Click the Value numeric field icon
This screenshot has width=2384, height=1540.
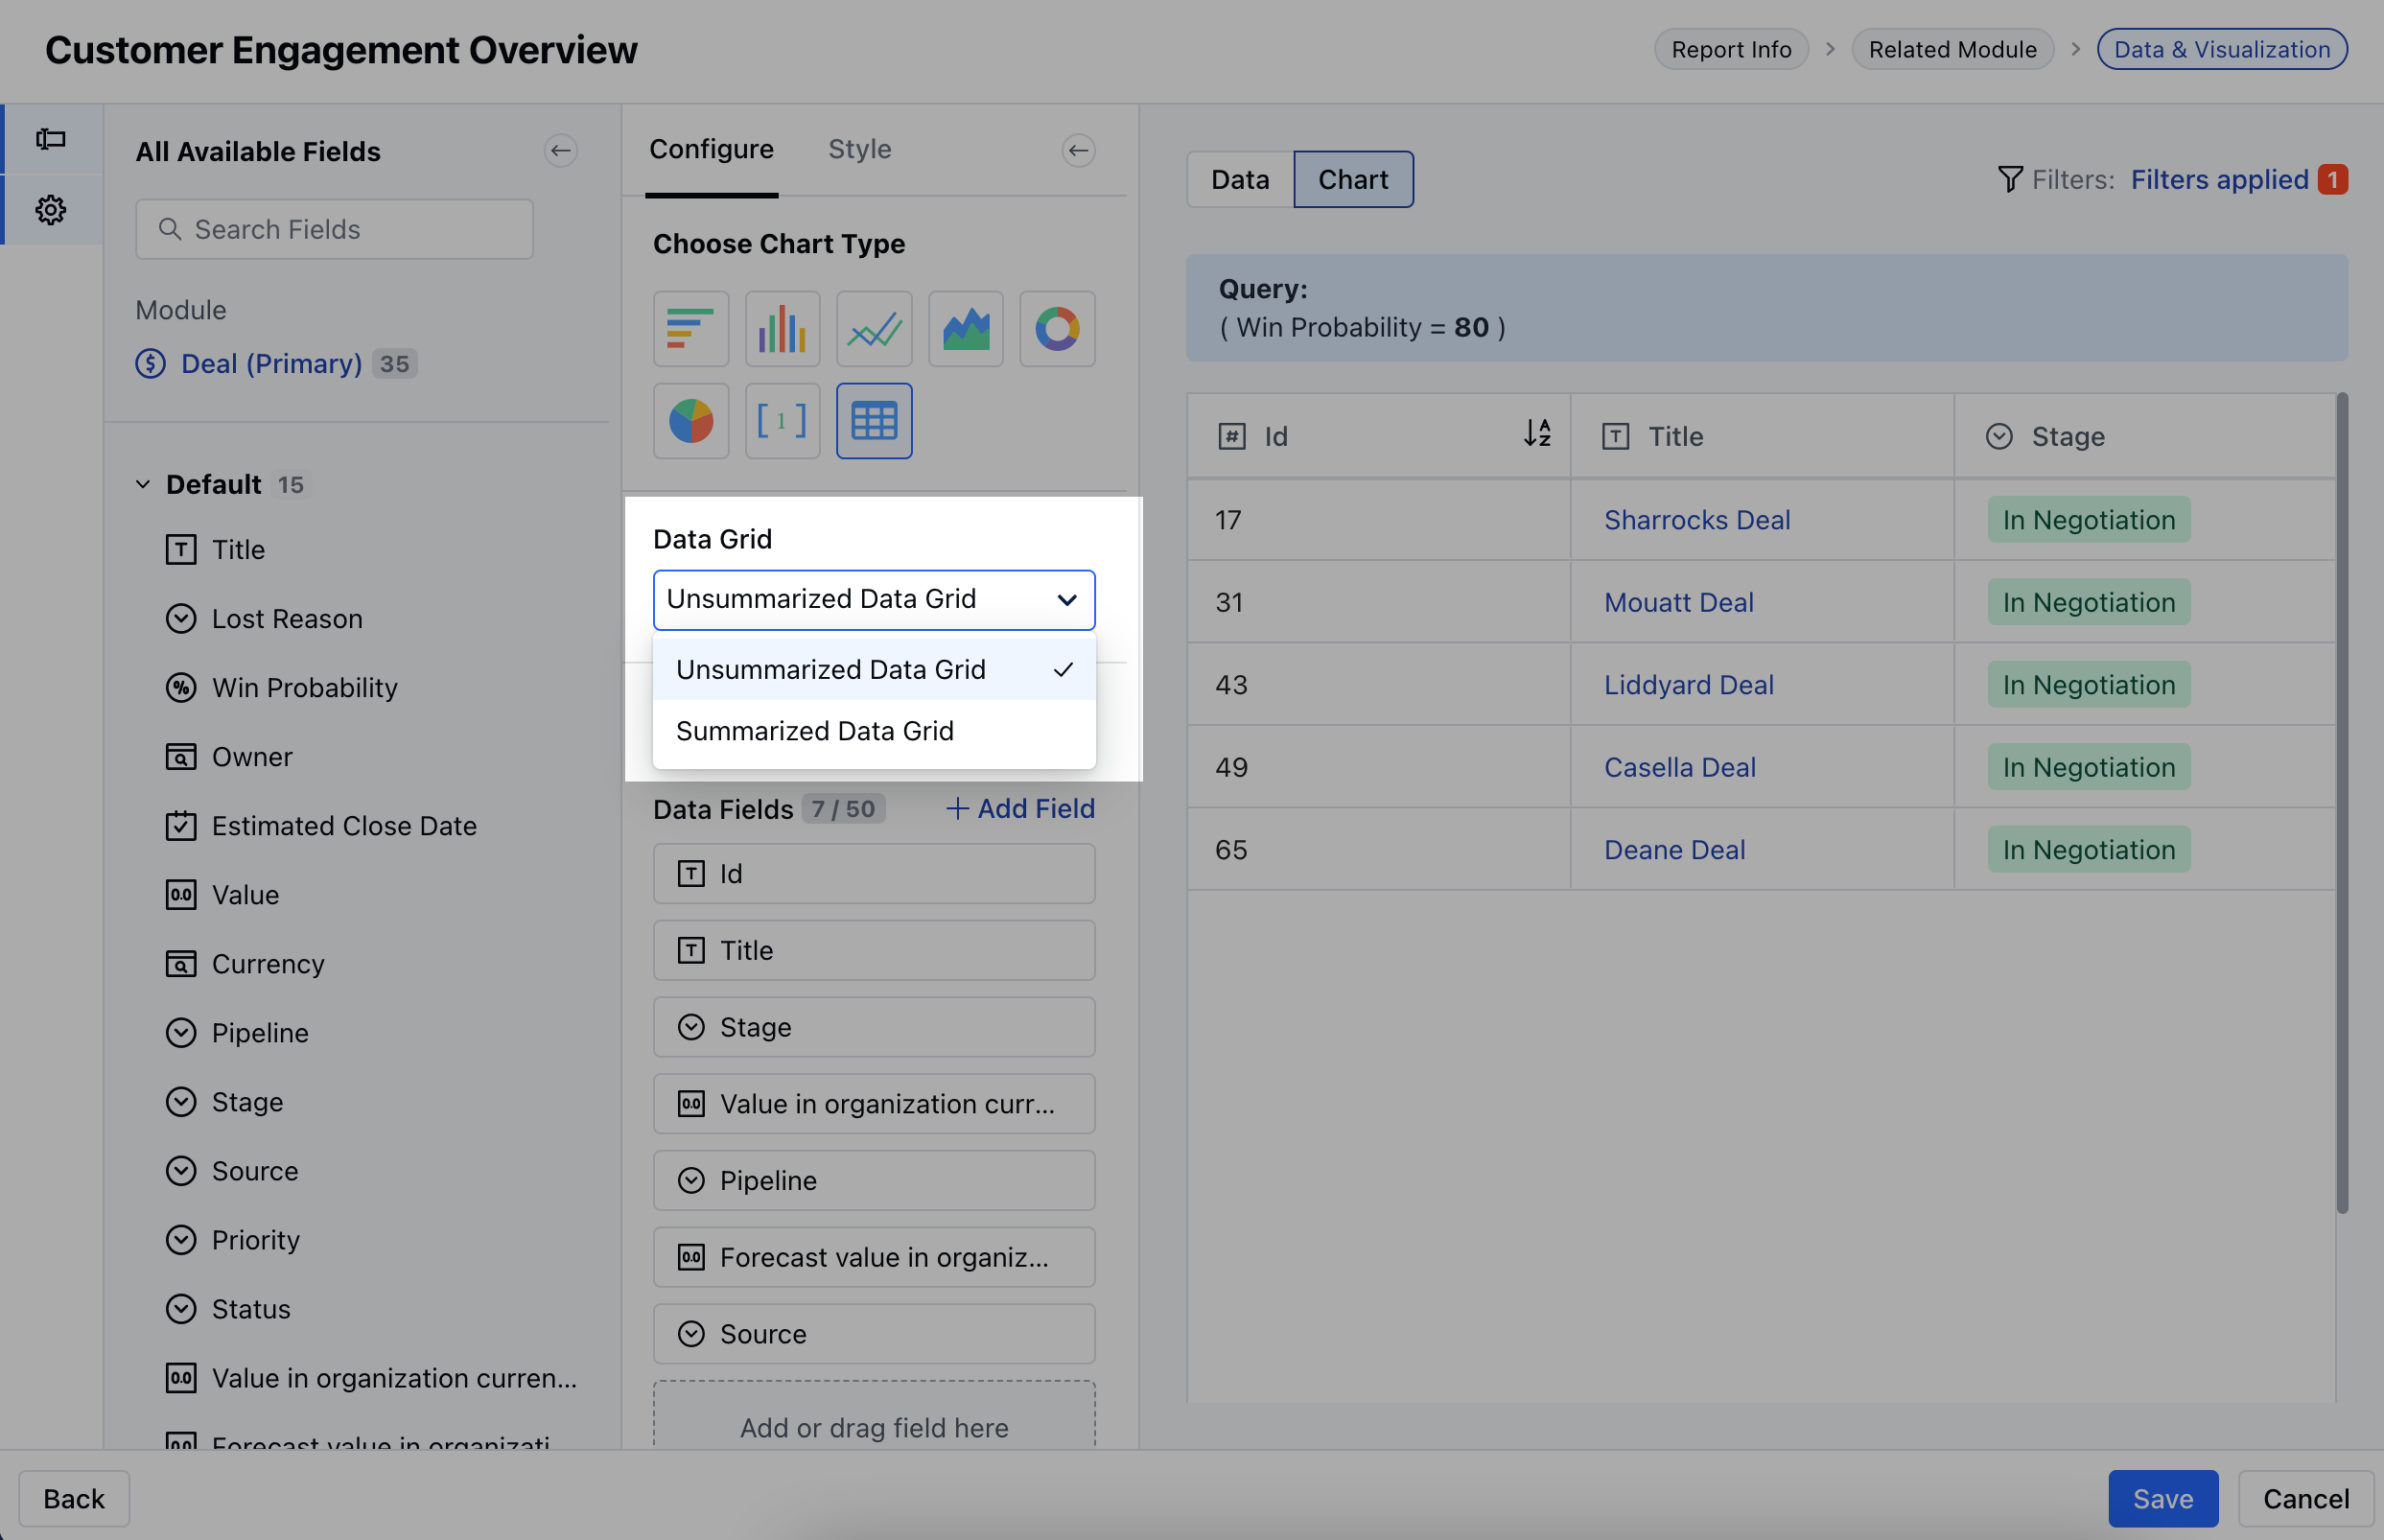point(181,895)
